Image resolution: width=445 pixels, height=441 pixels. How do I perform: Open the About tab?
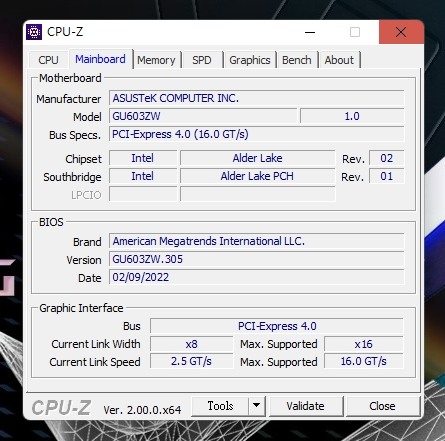tap(339, 60)
